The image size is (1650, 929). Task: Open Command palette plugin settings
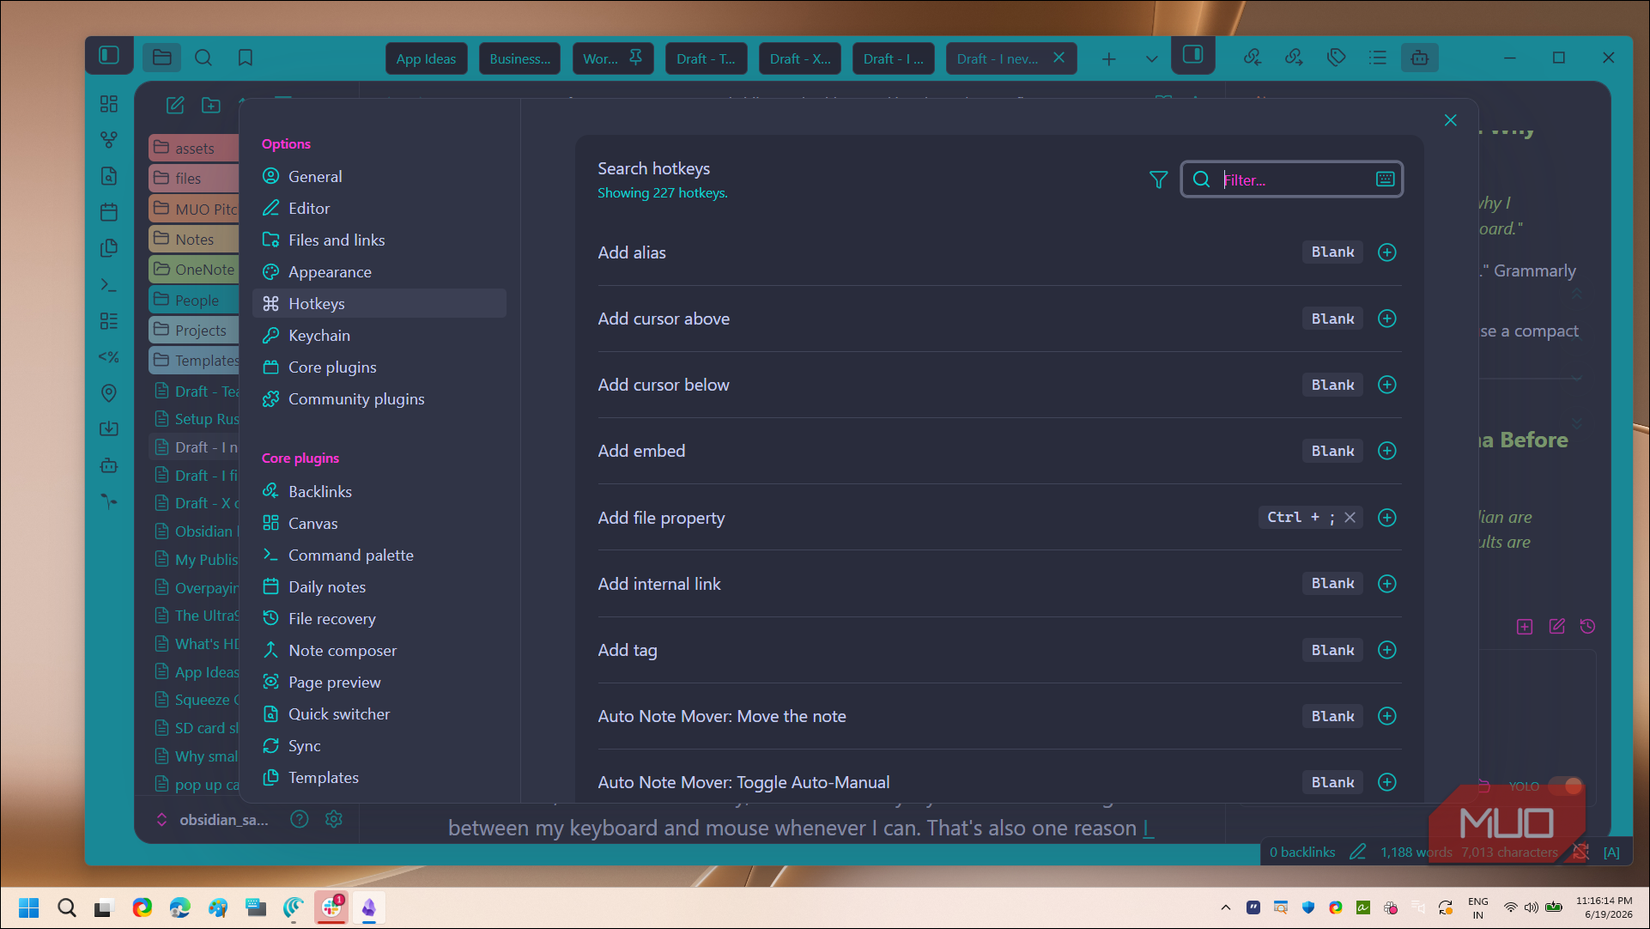379,555
